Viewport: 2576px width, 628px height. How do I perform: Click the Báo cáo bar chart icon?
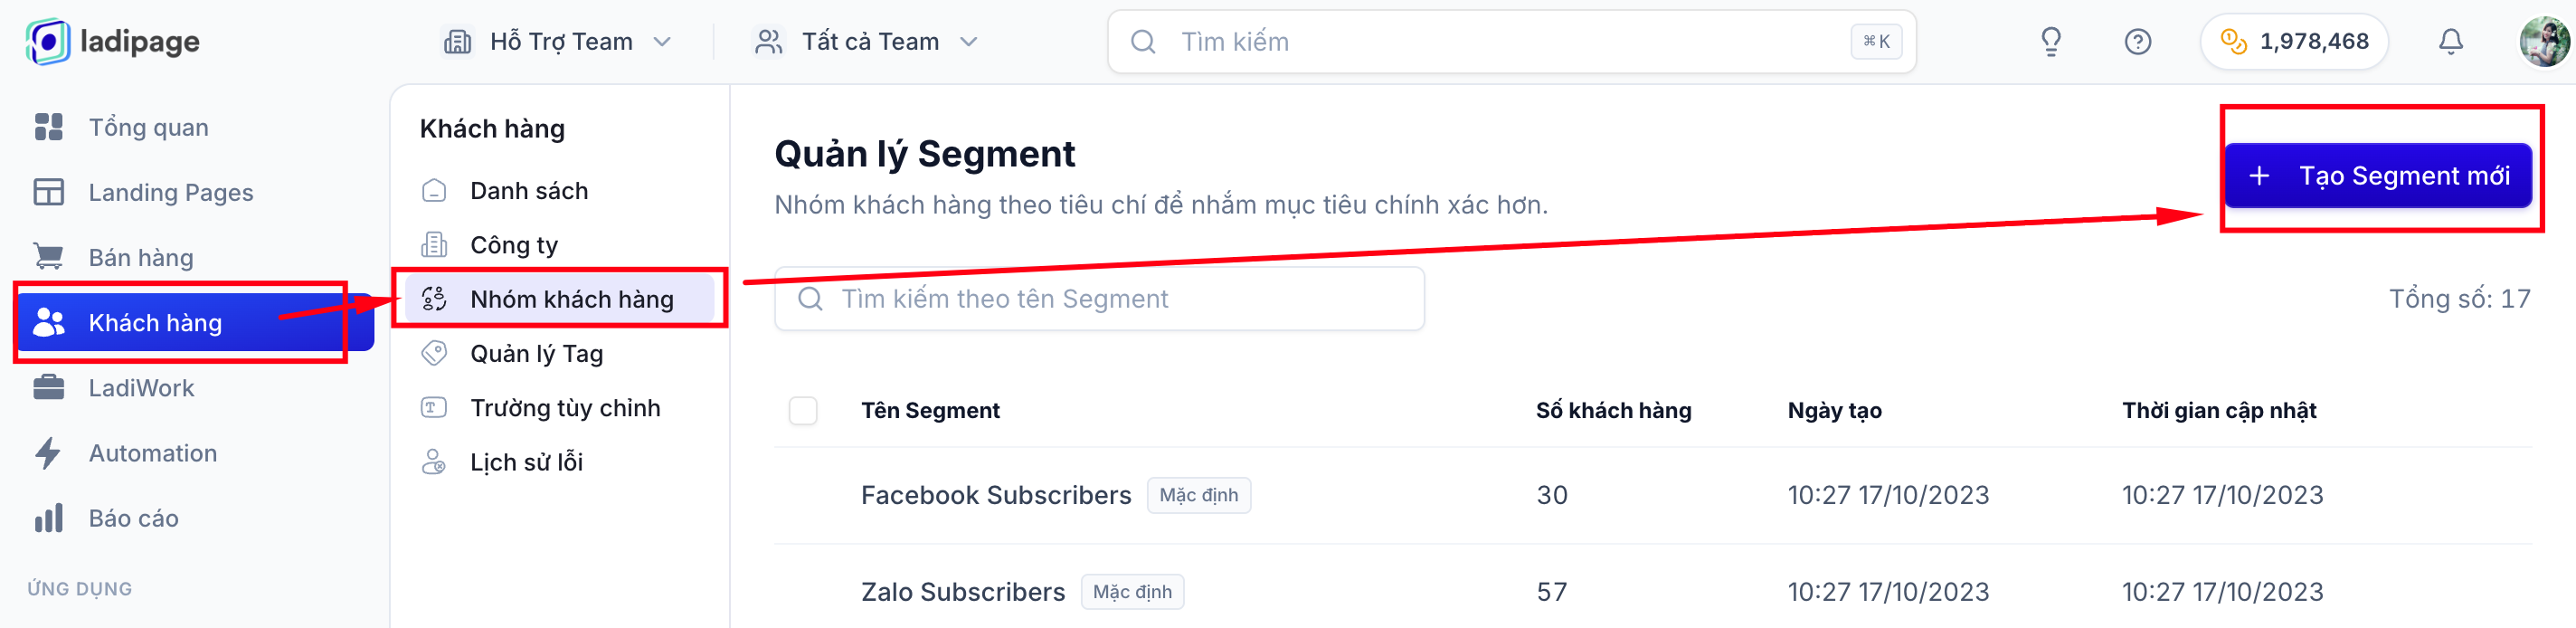tap(48, 518)
